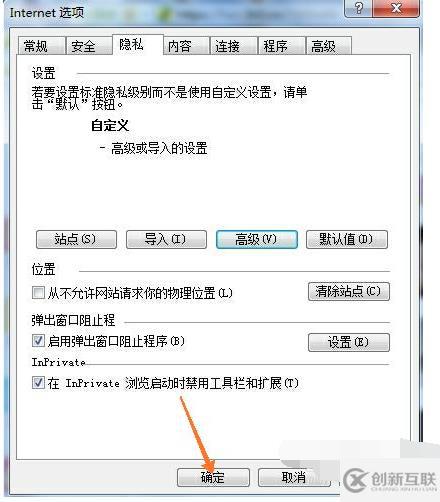This screenshot has width=440, height=502.
Task: Open pop-up blocker 设置(E) button
Action: point(349,342)
